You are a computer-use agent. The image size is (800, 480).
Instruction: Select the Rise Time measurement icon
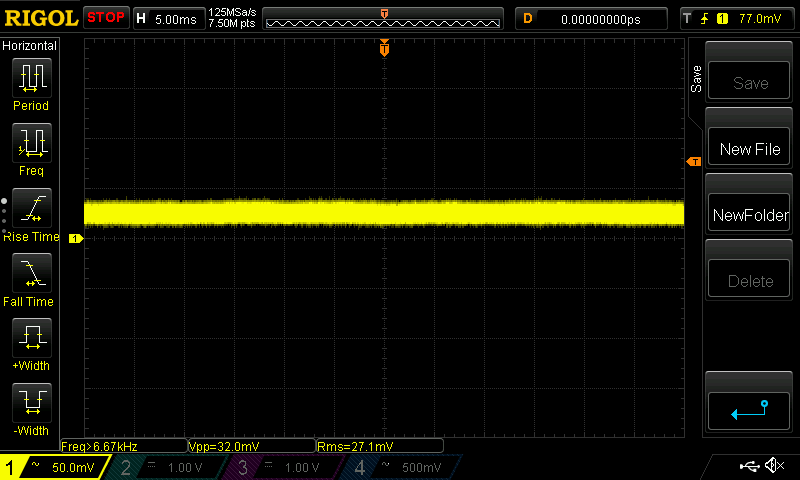click(x=32, y=208)
